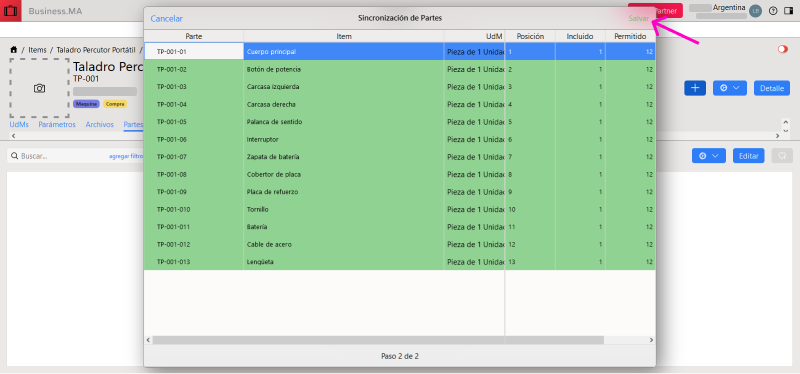Viewport: 800px width, 374px height.
Task: Click the Parte column header
Action: (194, 36)
